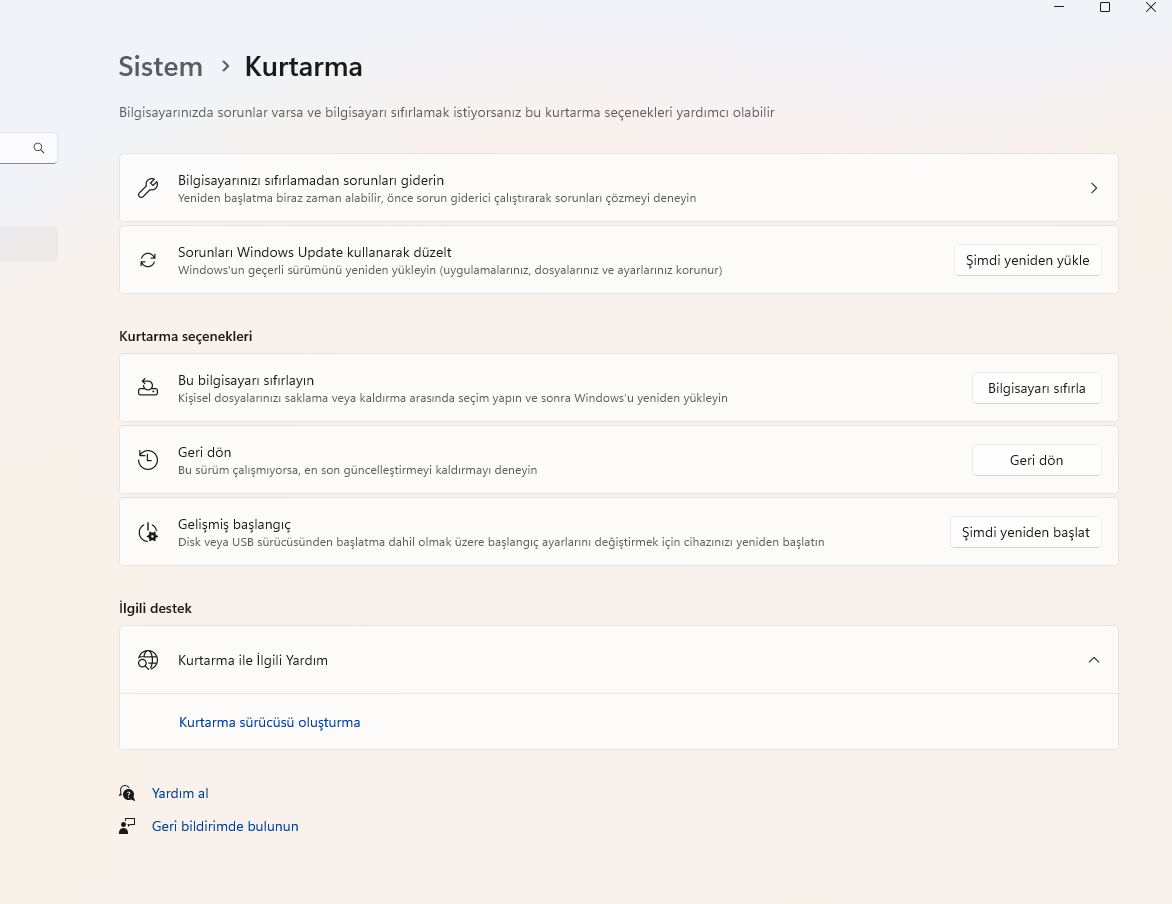Click the wrench troubleshoot icon
Viewport: 1172px width, 904px height.
click(148, 188)
